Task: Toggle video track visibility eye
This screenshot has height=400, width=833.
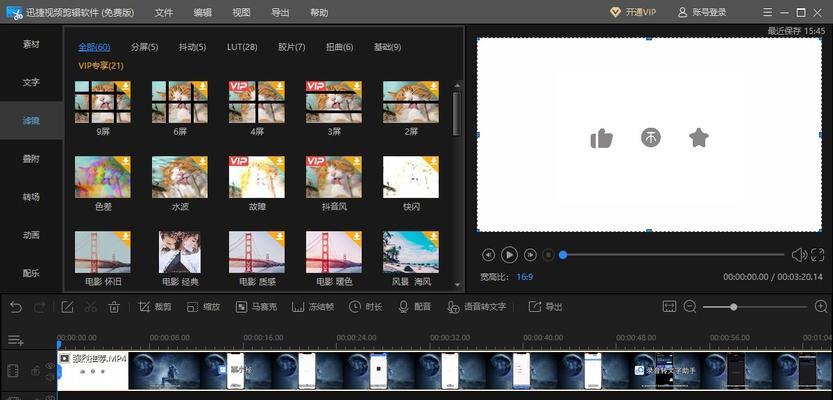Action: click(x=50, y=365)
